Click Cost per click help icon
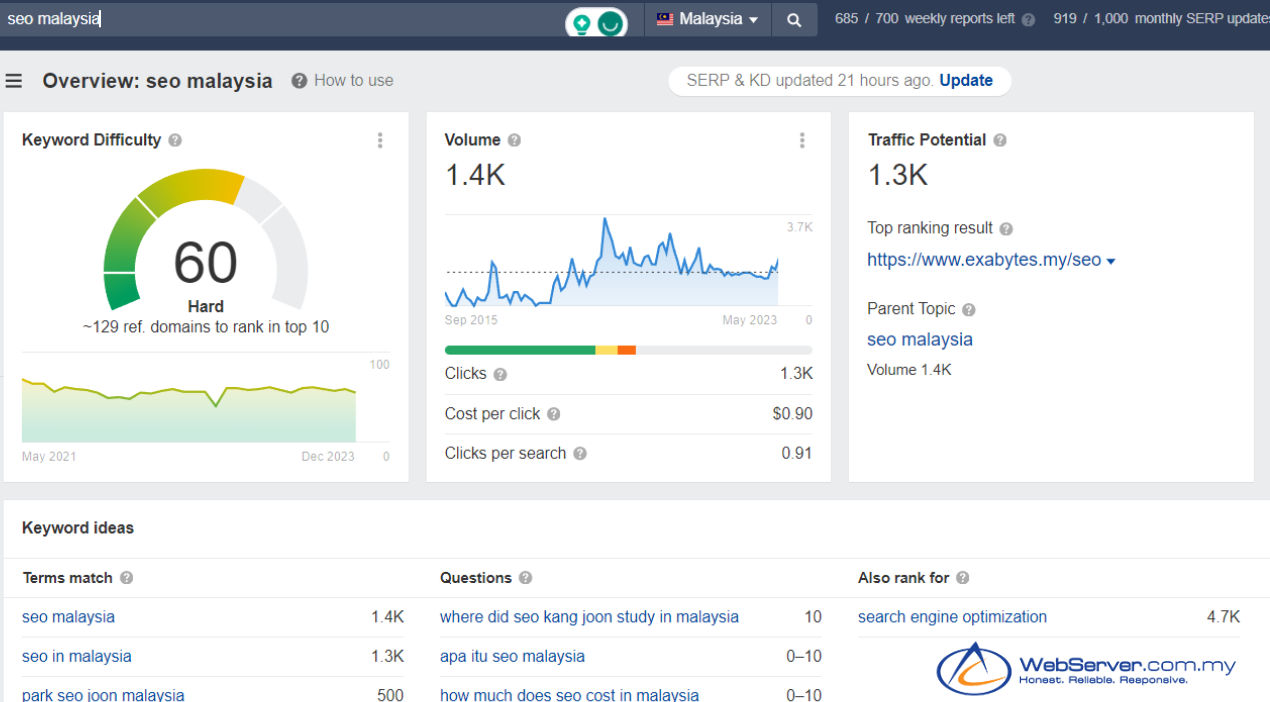Image resolution: width=1270 pixels, height=702 pixels. point(553,414)
